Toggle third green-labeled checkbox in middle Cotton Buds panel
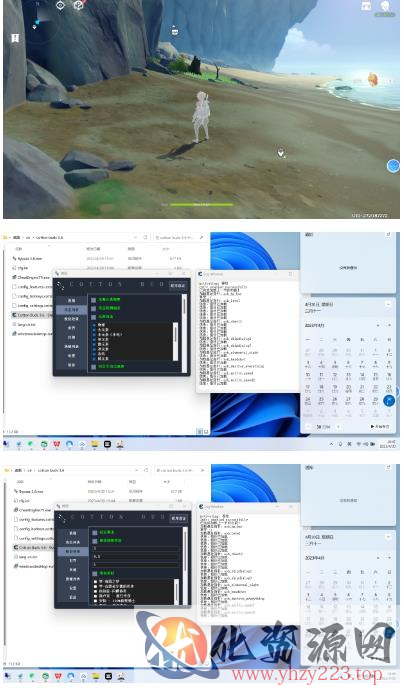 point(94,317)
